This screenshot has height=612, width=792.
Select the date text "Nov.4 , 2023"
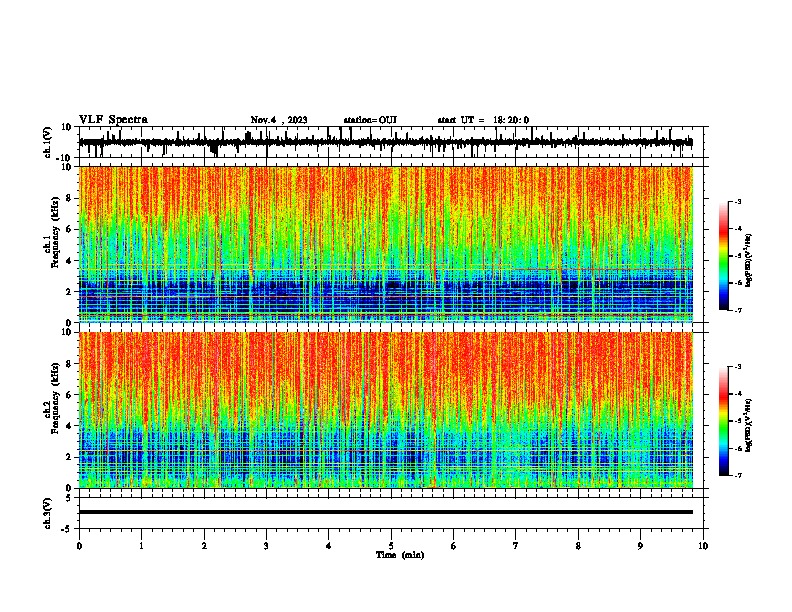click(279, 120)
